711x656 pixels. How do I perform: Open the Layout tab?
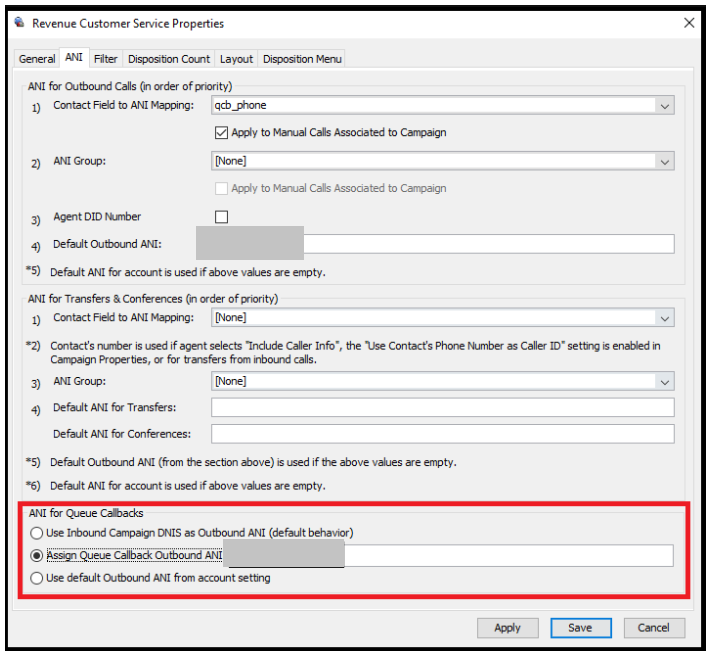coord(236,59)
